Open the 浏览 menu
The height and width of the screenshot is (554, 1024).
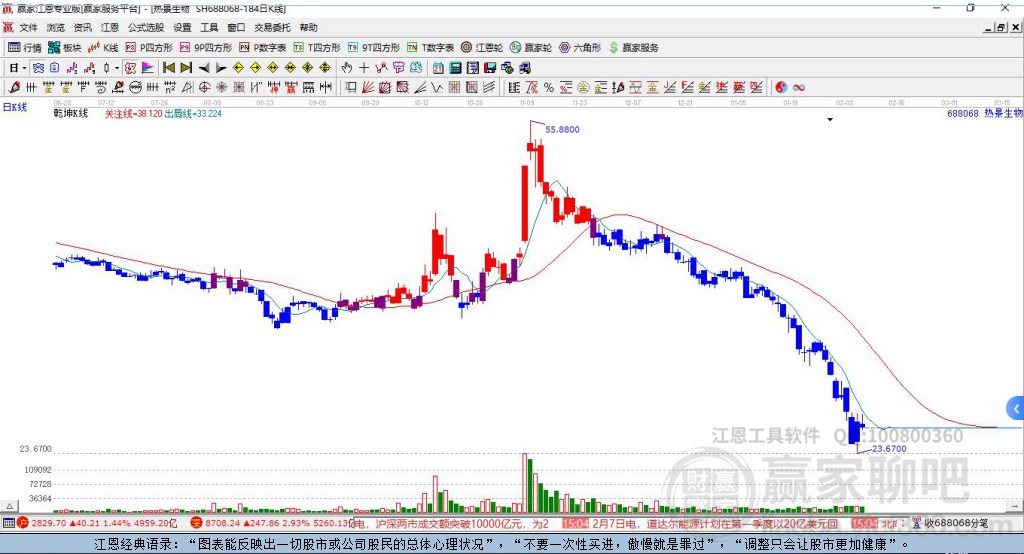pos(56,27)
